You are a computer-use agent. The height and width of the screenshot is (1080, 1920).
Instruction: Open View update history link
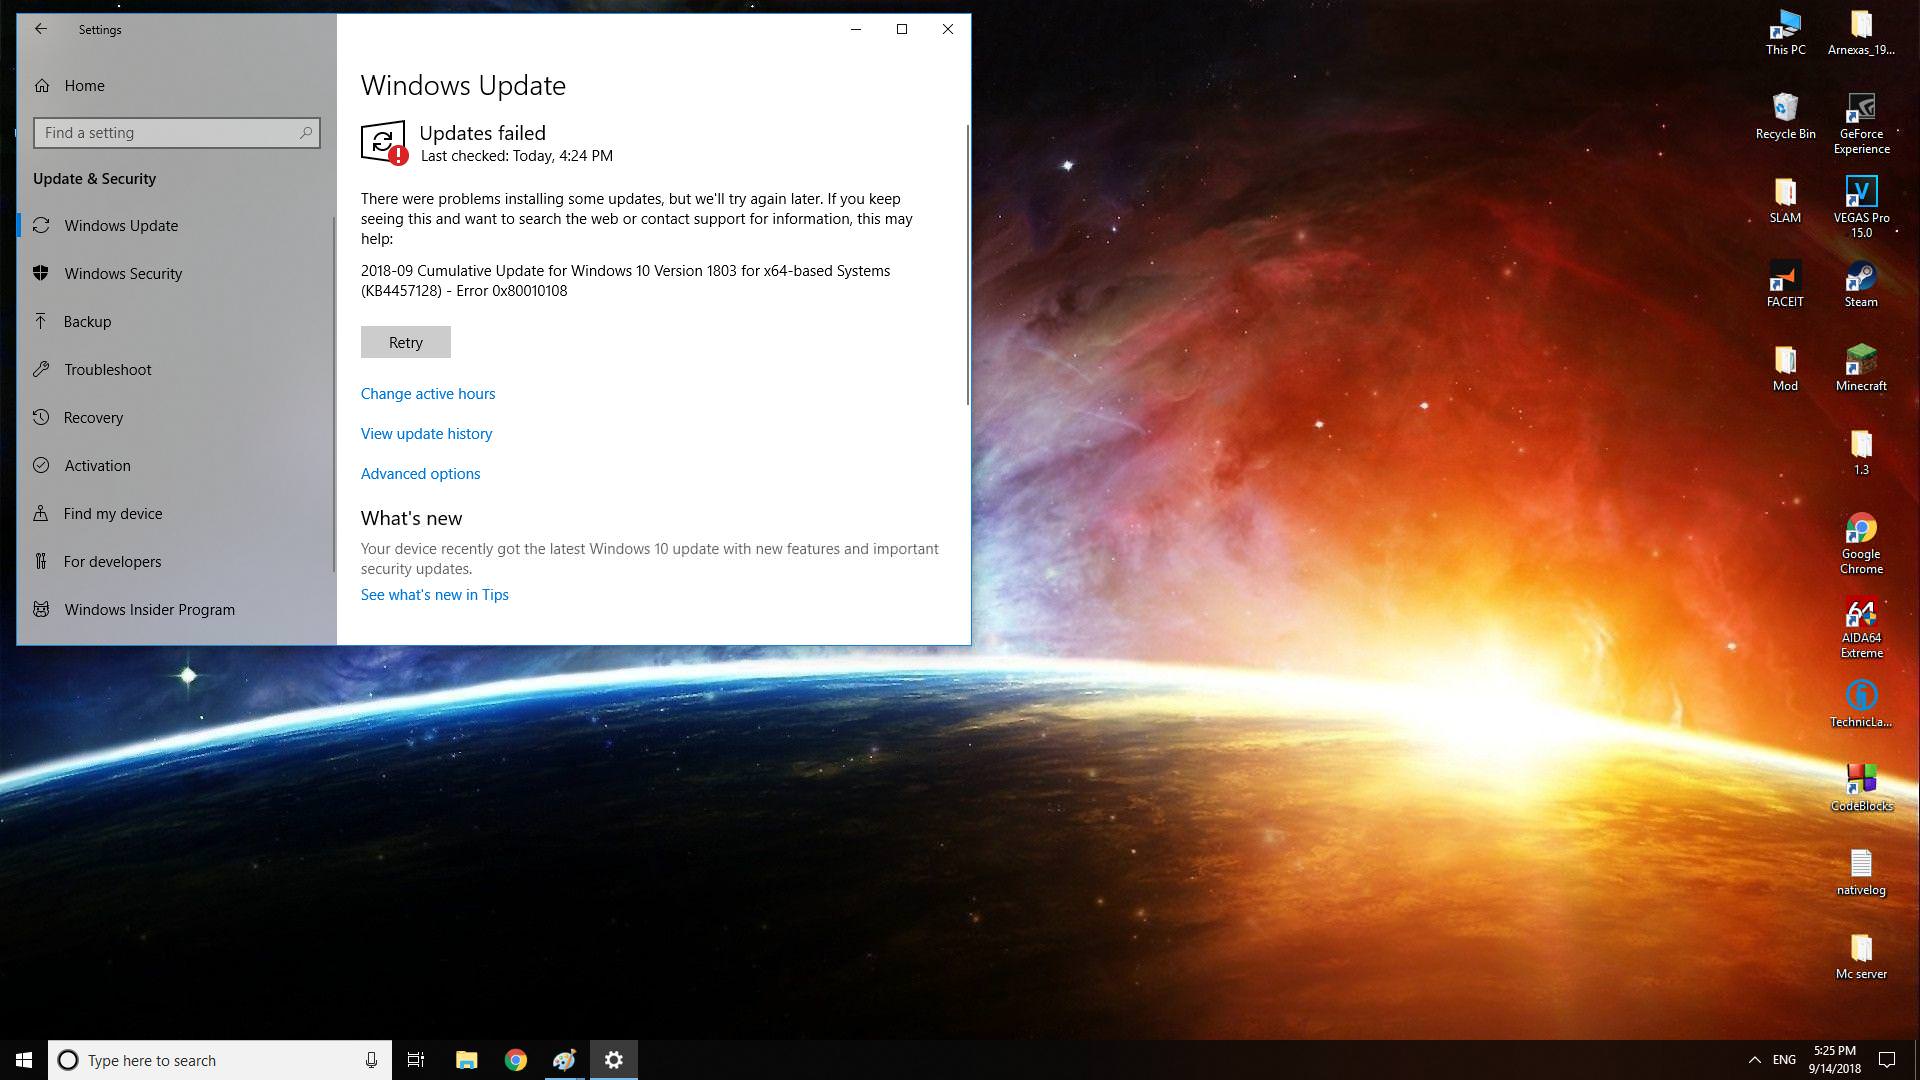[x=426, y=433]
